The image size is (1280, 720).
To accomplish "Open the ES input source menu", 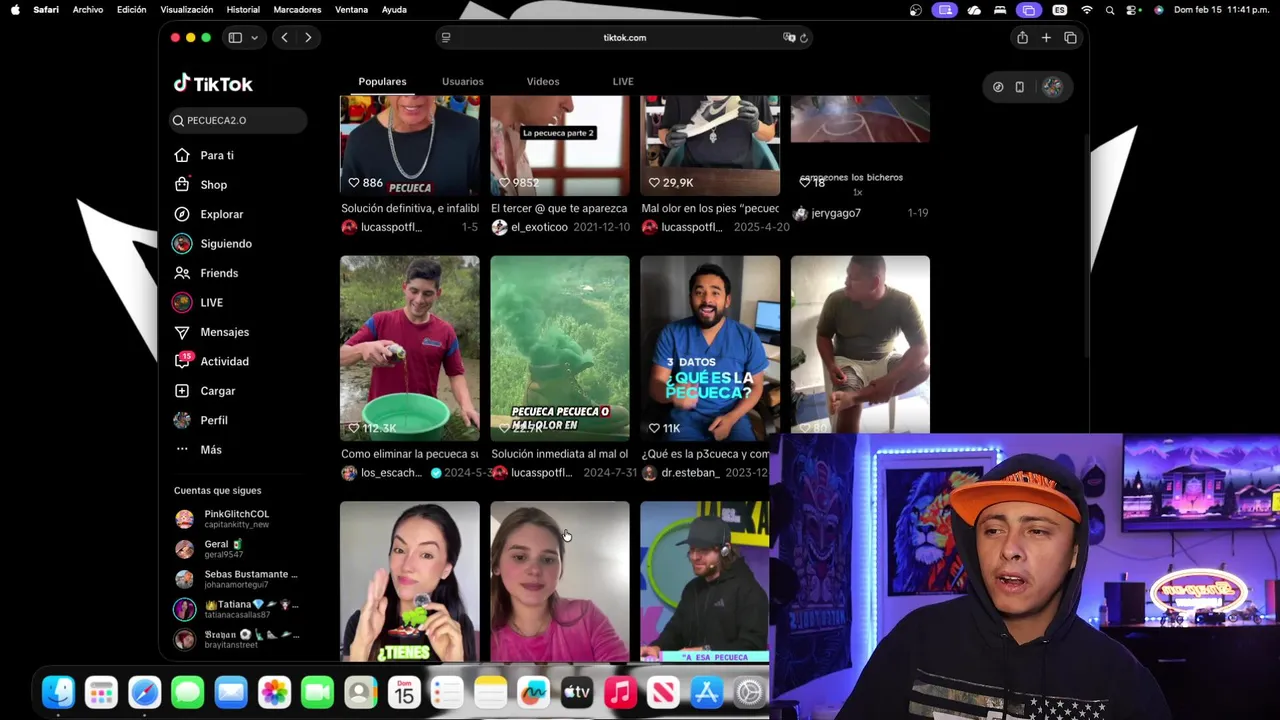I will coord(1060,10).
